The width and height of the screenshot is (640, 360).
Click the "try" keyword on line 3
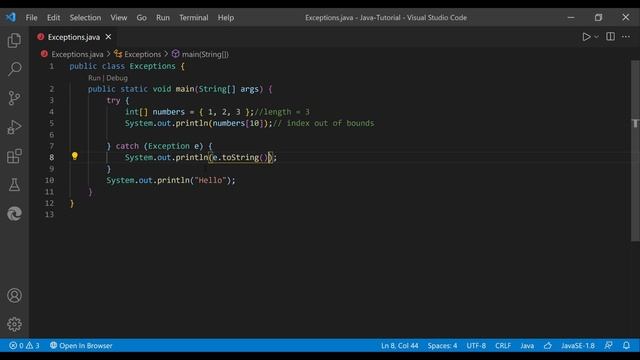coord(113,100)
